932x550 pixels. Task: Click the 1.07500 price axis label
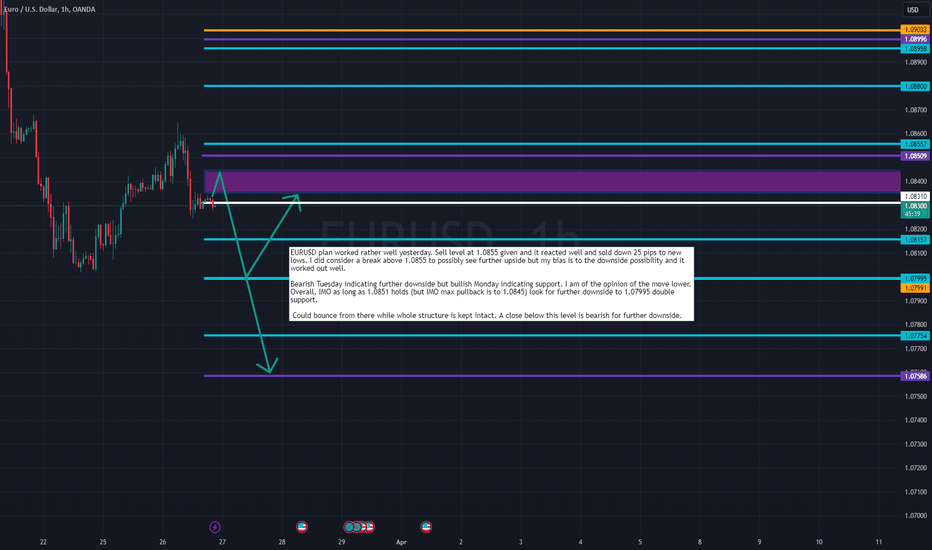coord(915,396)
